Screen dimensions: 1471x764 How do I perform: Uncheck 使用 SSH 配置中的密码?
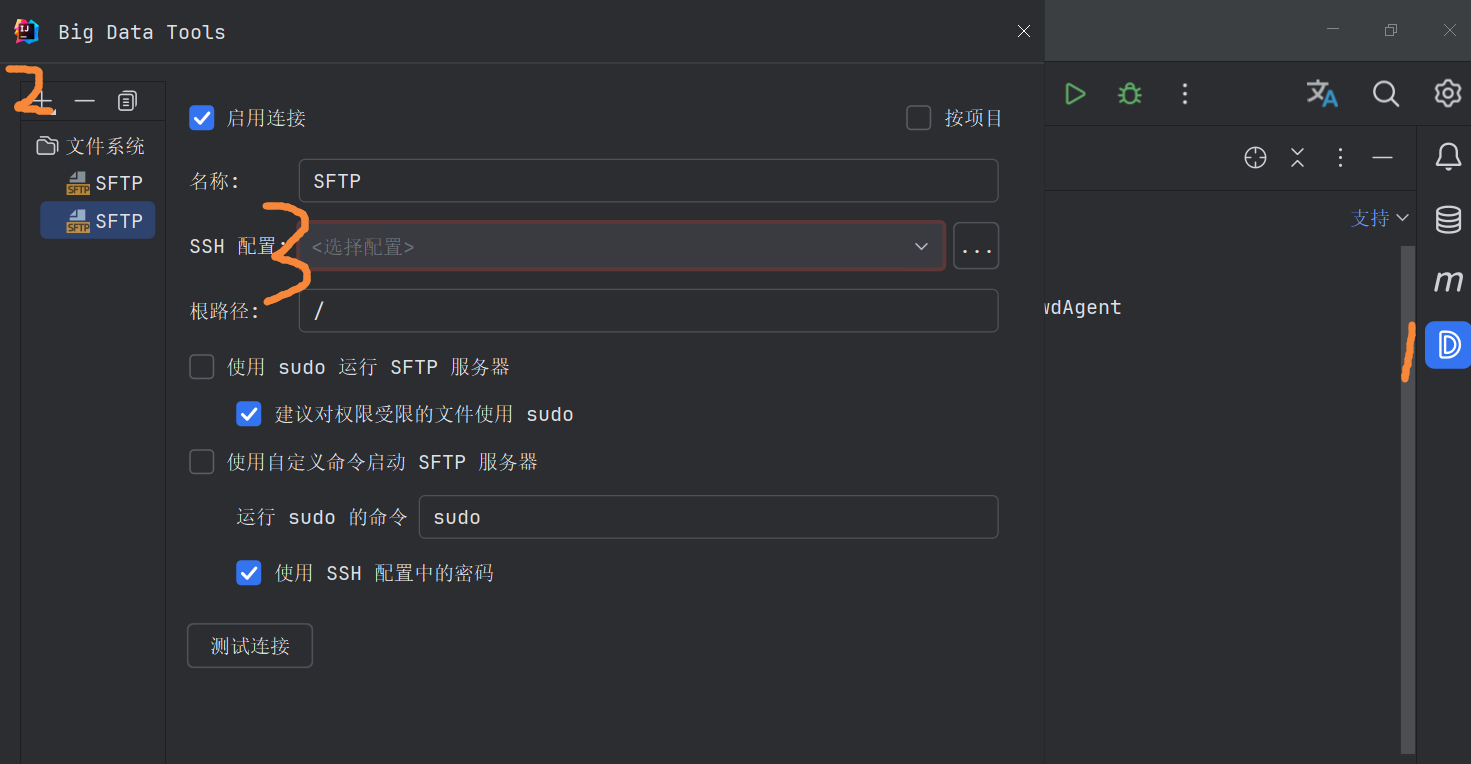(x=249, y=573)
